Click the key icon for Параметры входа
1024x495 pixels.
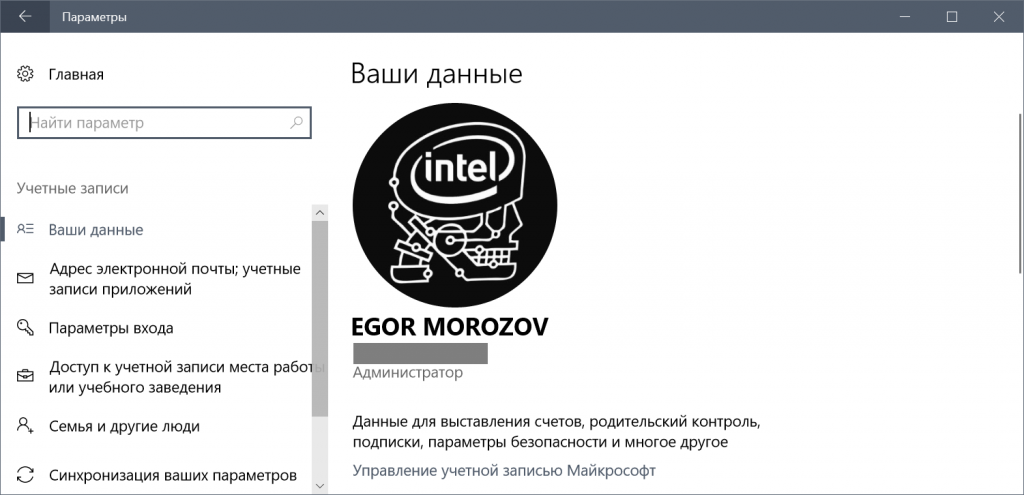tap(26, 327)
